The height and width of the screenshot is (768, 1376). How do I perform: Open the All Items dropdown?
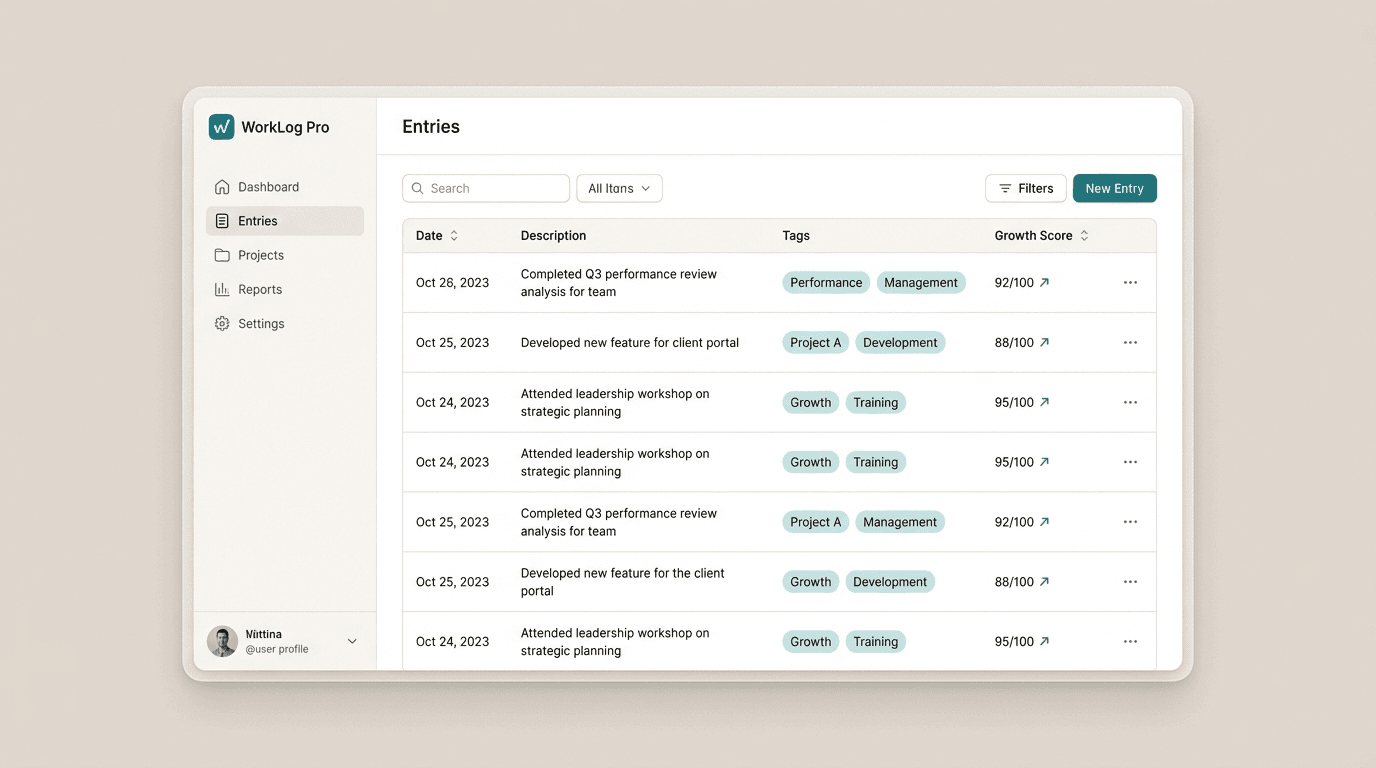click(x=619, y=188)
